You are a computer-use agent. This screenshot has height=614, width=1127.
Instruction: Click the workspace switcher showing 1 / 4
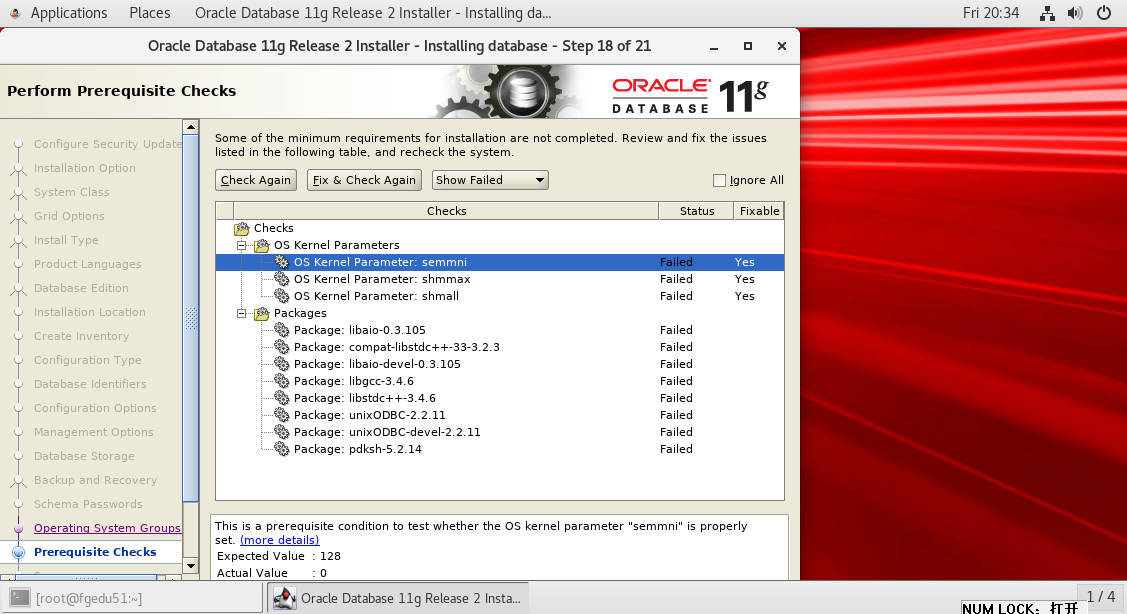coord(1100,597)
